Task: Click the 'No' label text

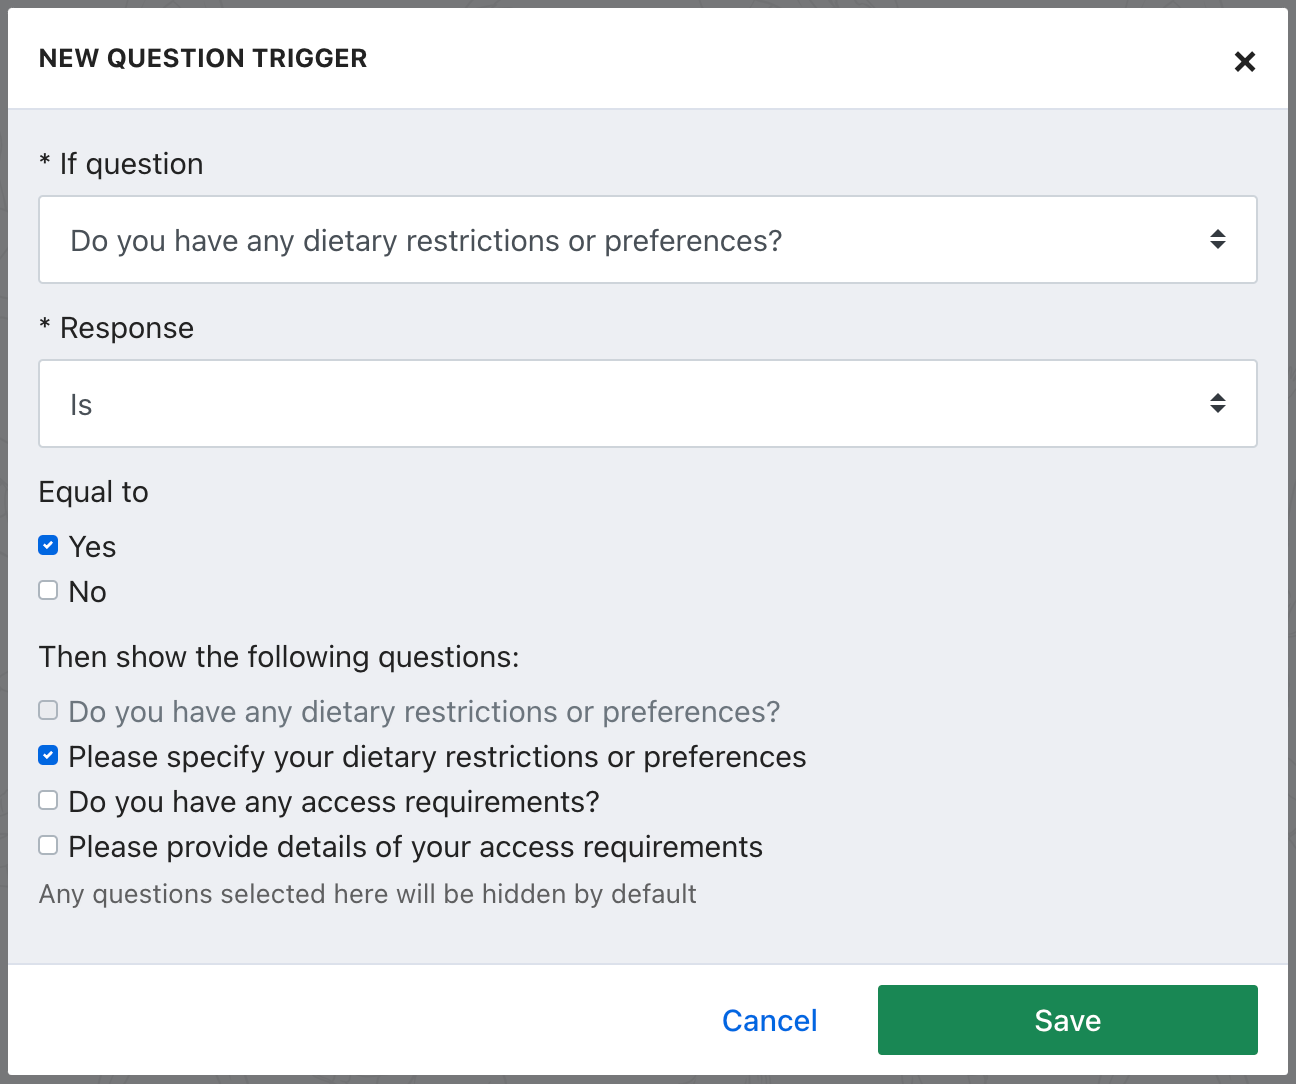Action: (x=87, y=592)
